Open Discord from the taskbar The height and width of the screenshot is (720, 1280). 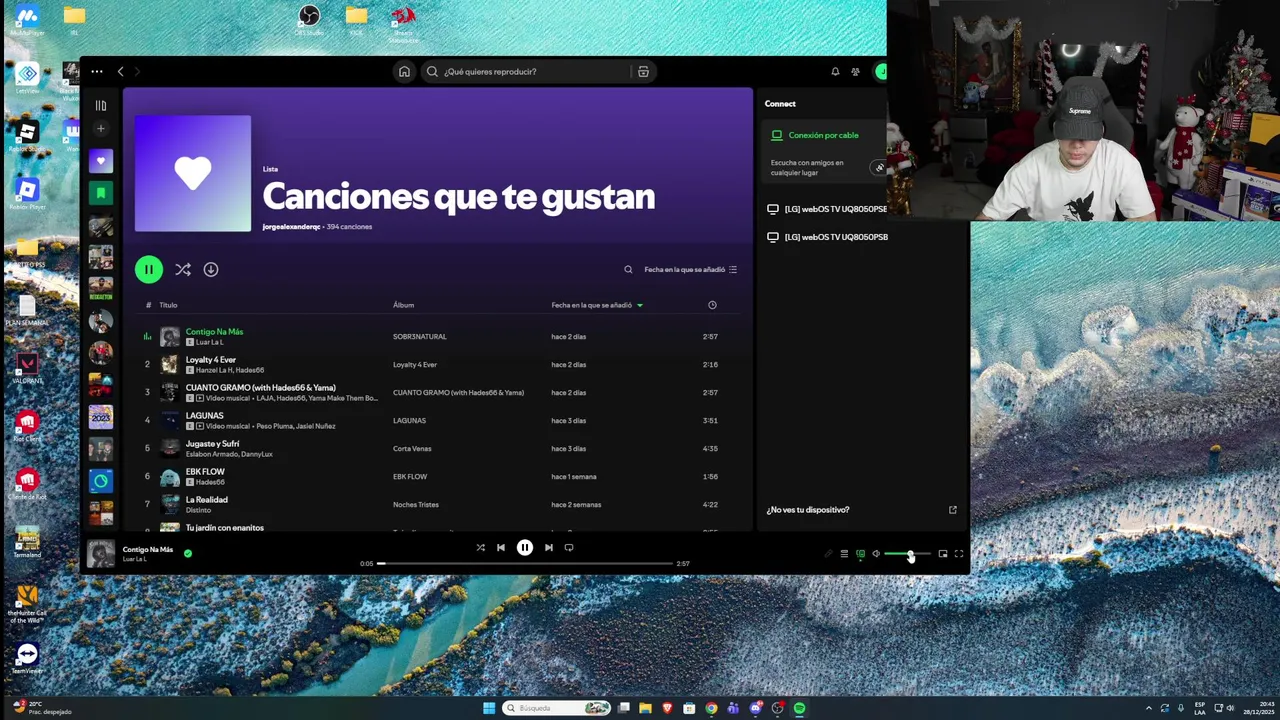point(755,708)
